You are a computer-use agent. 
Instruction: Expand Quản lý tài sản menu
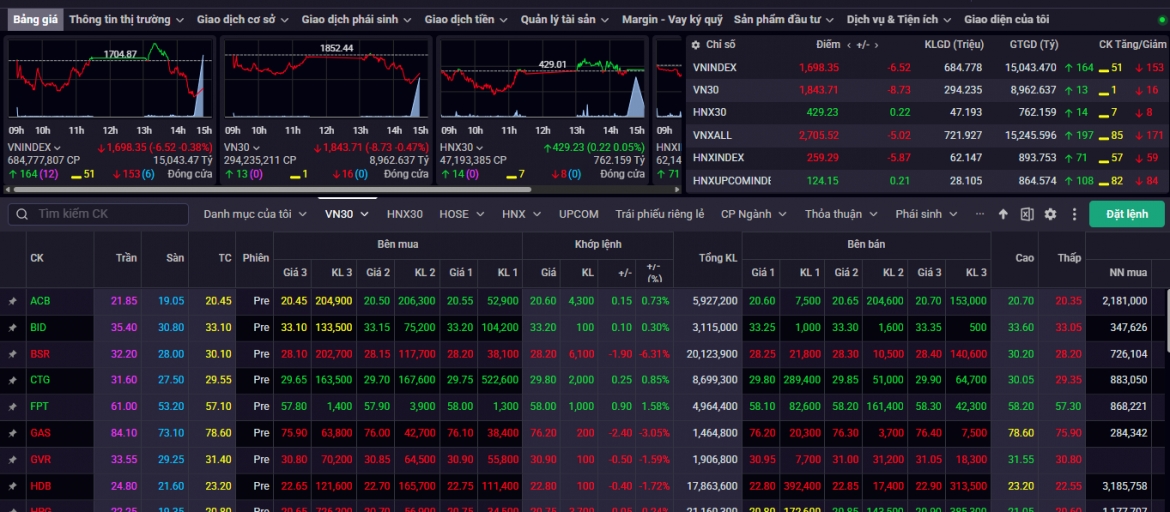point(565,19)
